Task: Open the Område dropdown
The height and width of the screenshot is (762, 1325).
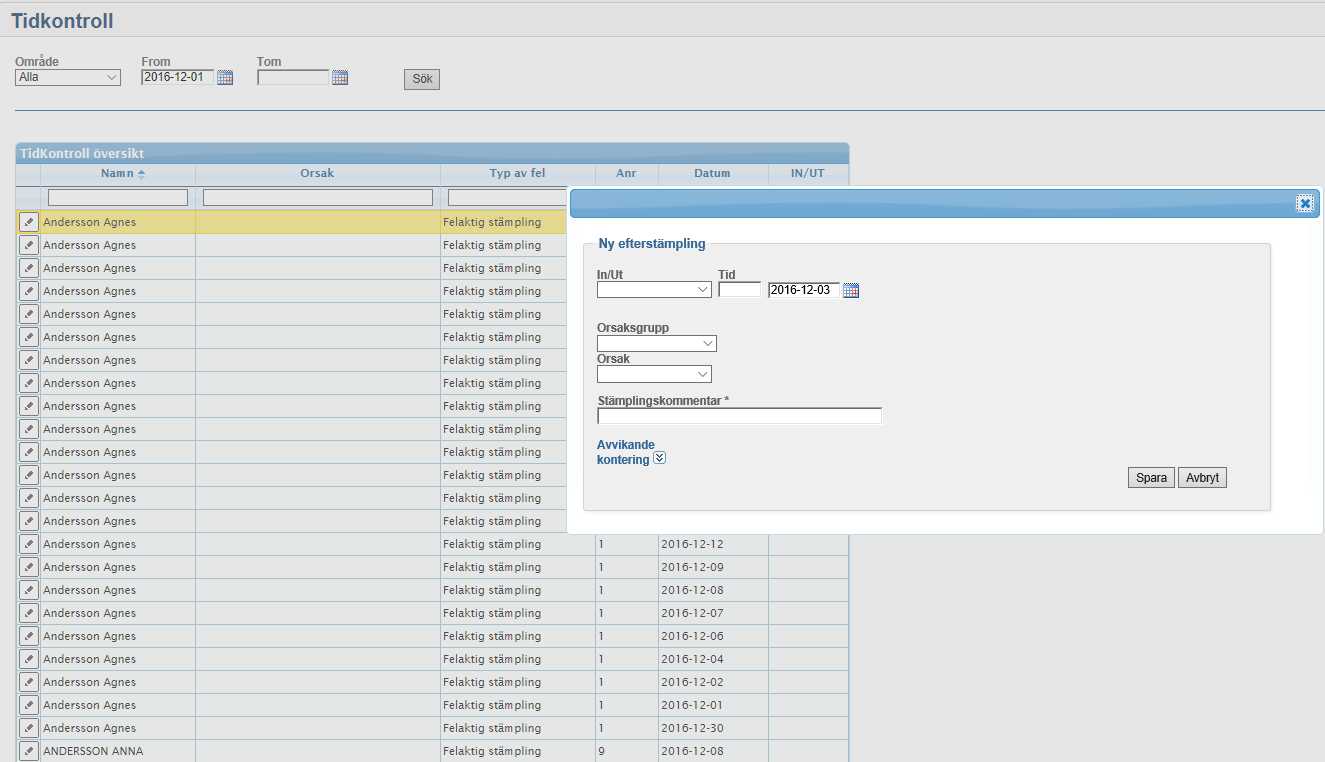Action: [68, 77]
